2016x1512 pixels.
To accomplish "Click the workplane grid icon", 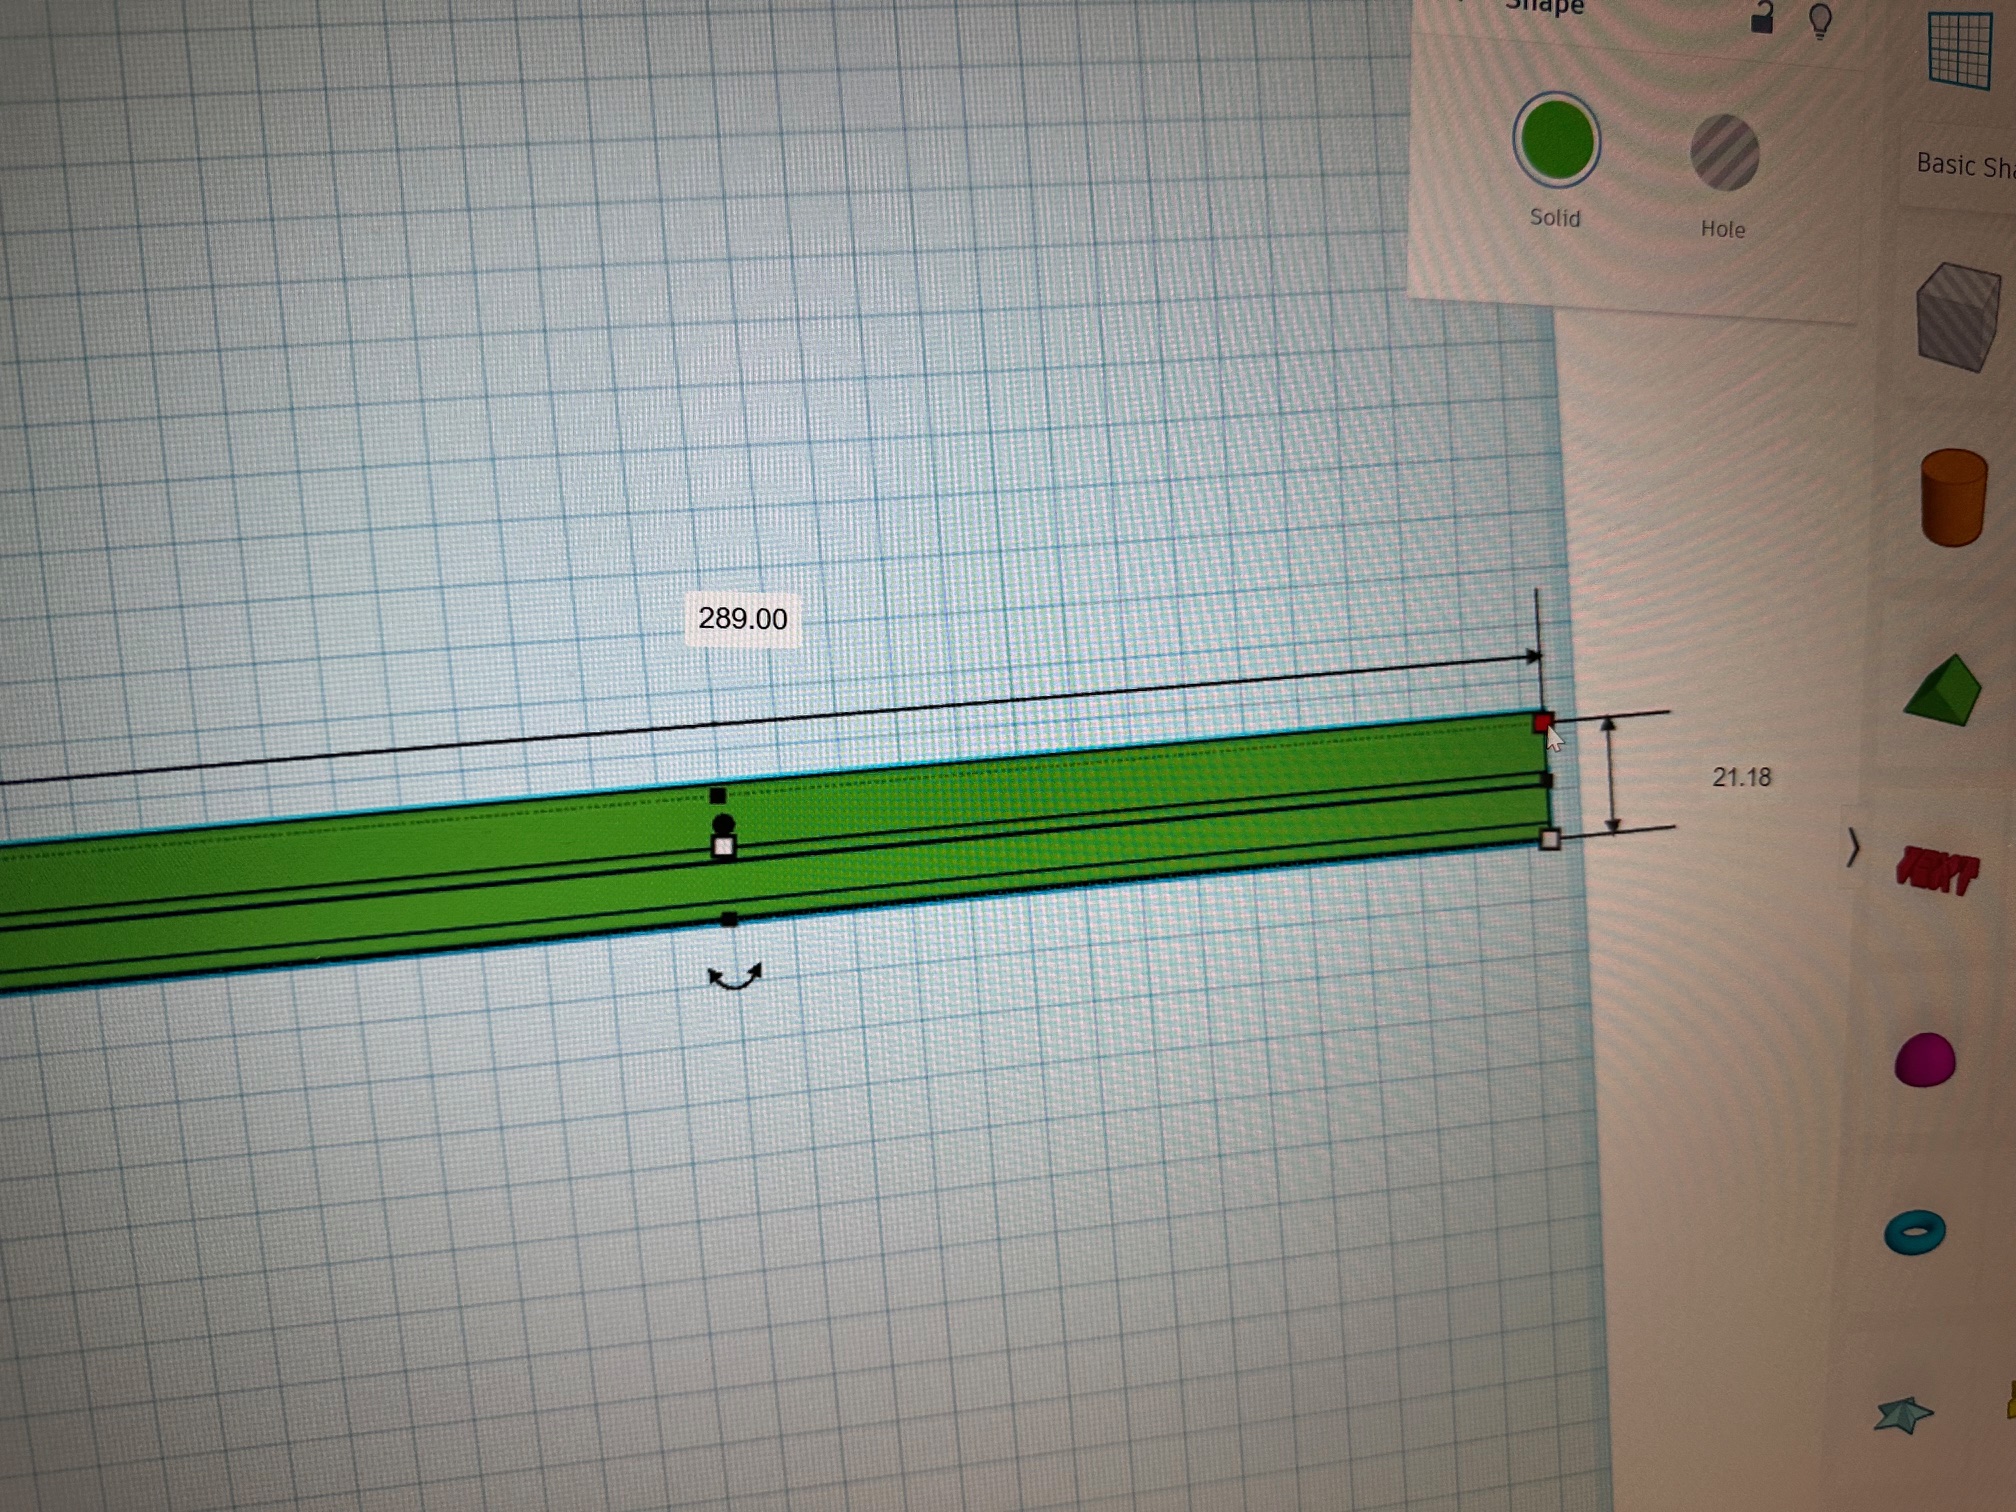I will point(1959,50).
